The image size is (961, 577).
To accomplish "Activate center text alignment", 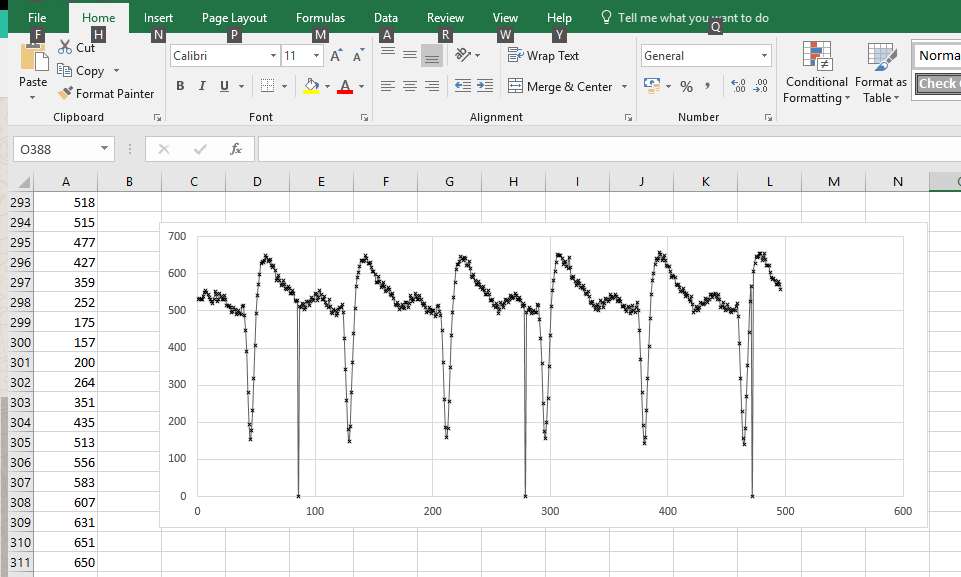I will click(408, 87).
